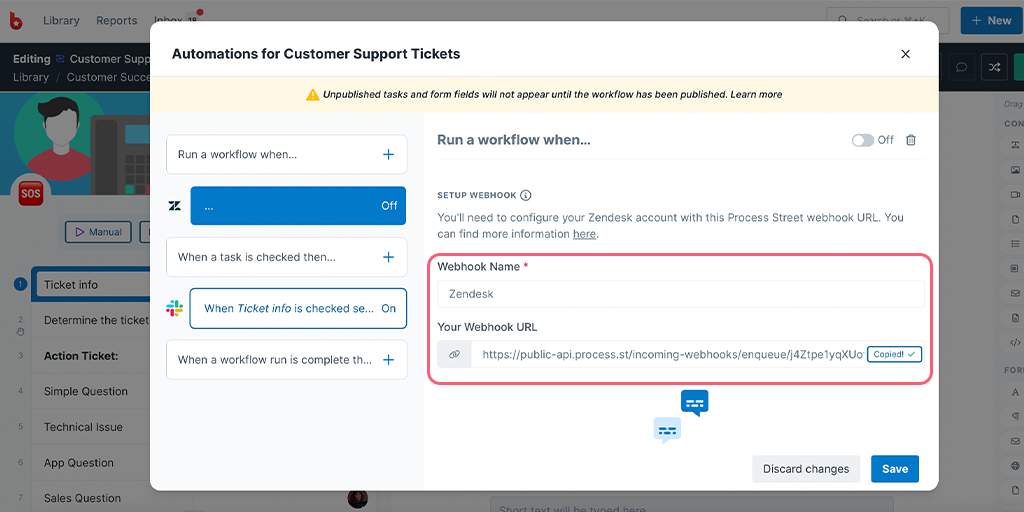
Task: Toggle the Zendesk trigger Off state
Action: (x=389, y=206)
